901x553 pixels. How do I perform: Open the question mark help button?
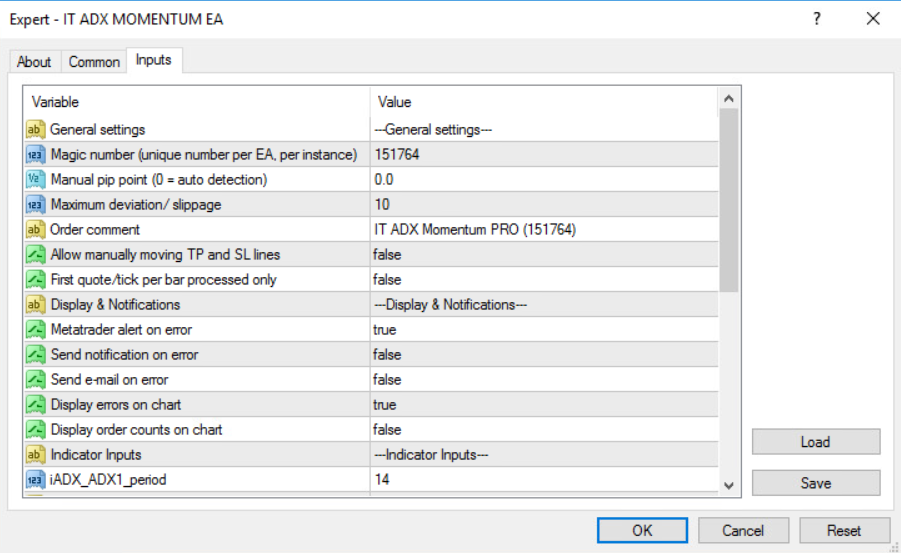[817, 19]
